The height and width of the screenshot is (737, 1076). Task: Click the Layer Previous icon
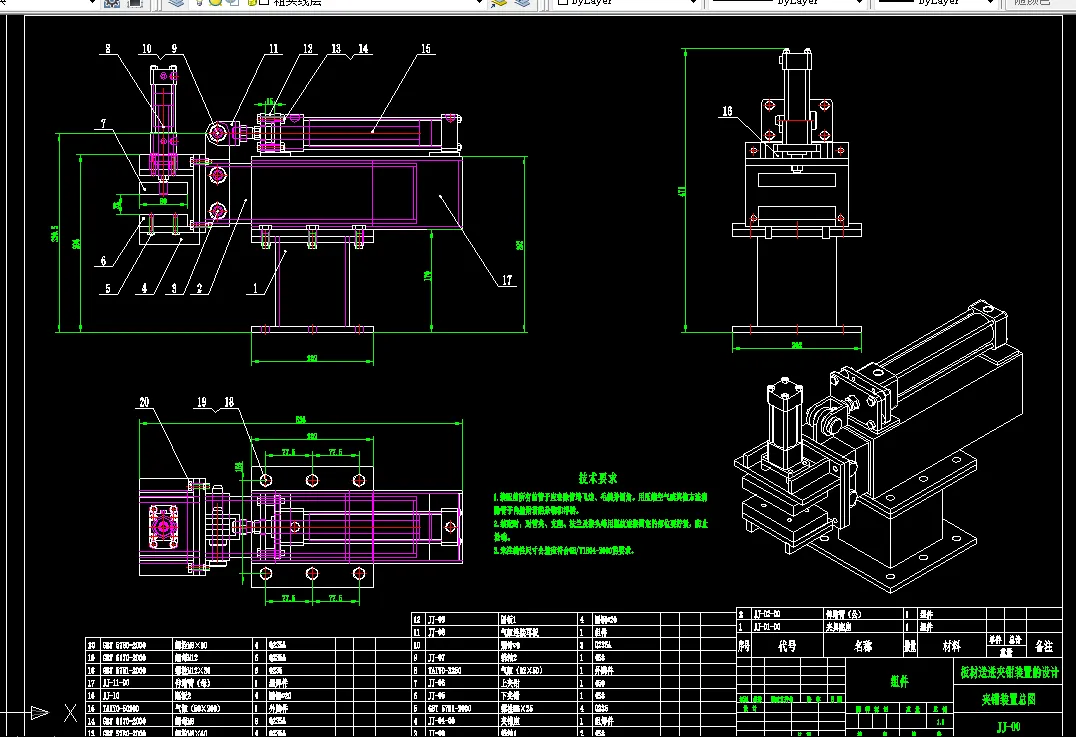click(523, 3)
